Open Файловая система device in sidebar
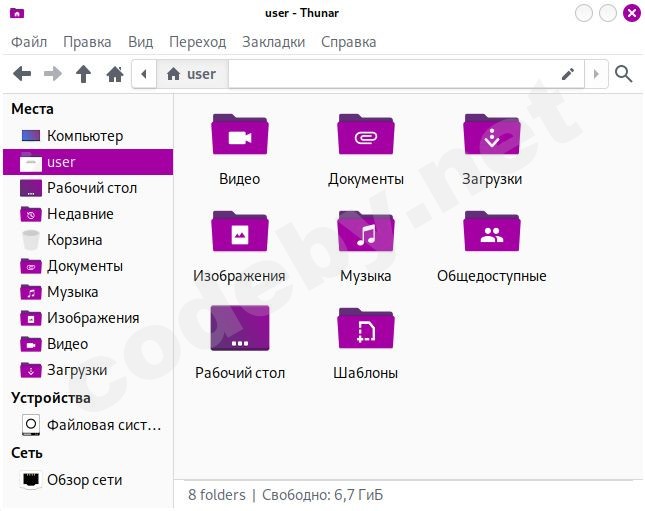 pos(88,425)
